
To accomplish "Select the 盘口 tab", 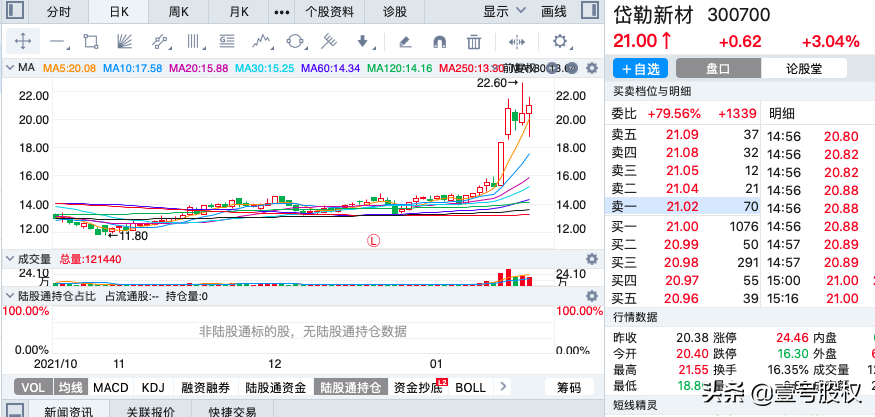I will (x=718, y=69).
